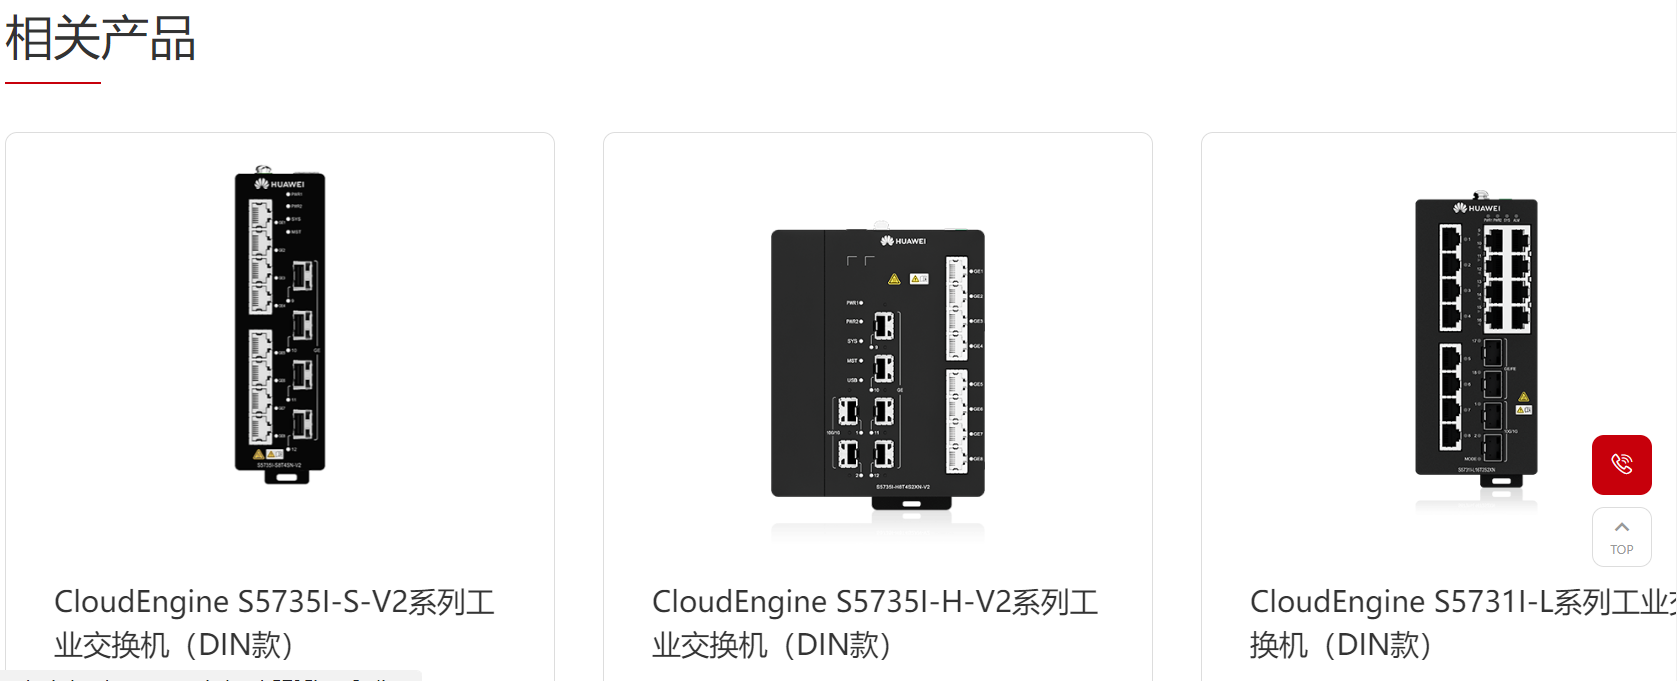This screenshot has height=681, width=1677.
Task: Click the PWR1 indicator on the S5735I-H-V2 switch
Action: pyautogui.click(x=854, y=303)
